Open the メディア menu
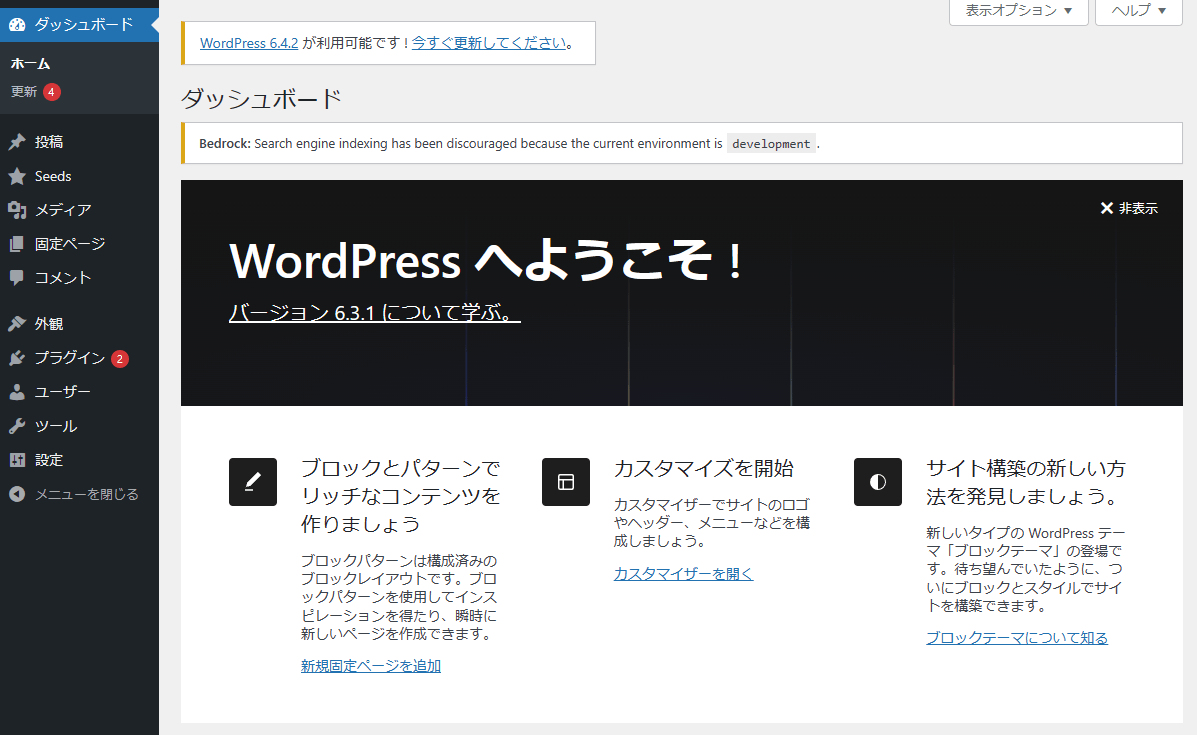Screen dimensions: 1197x735 79,210
